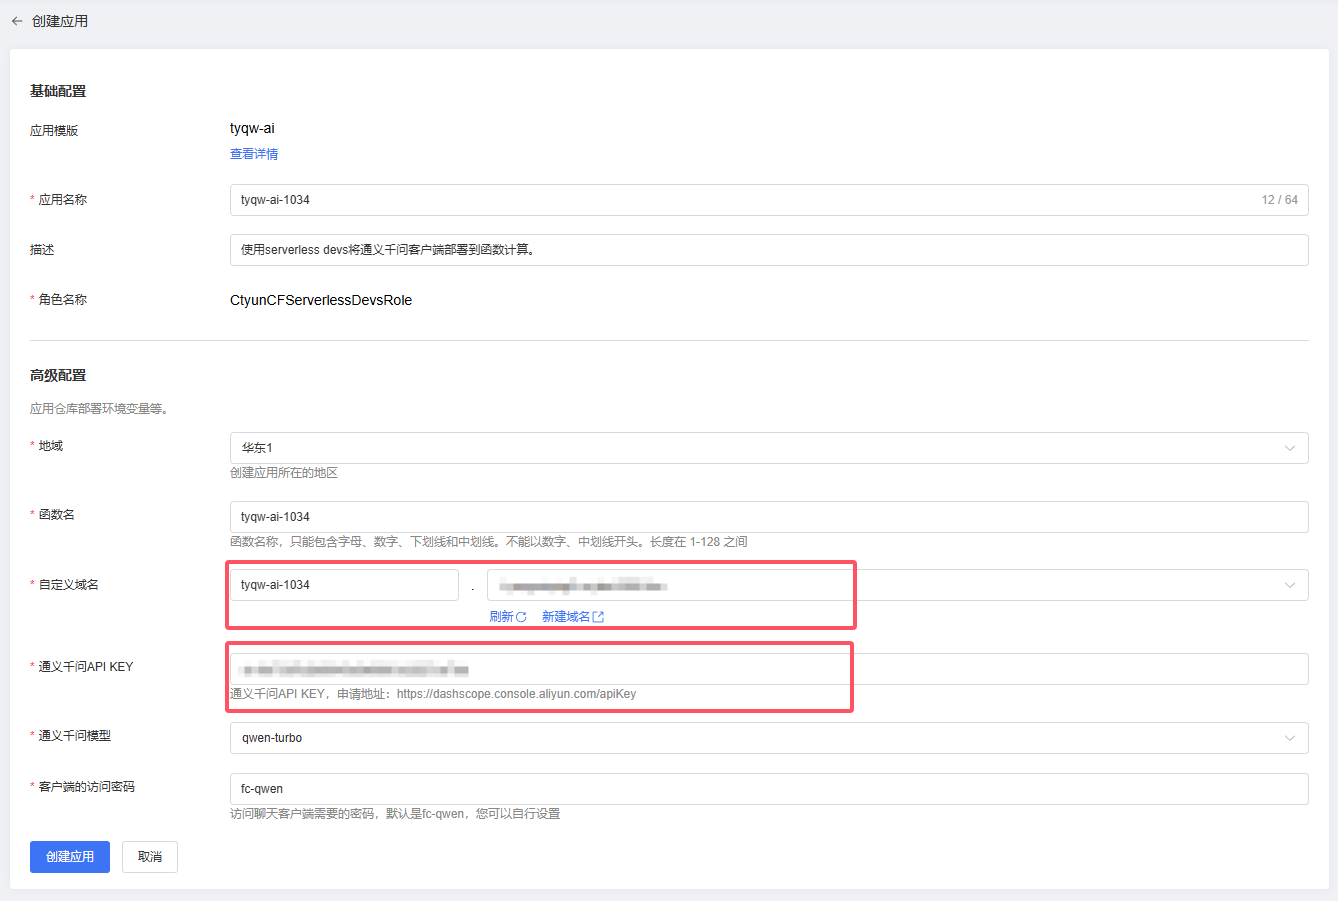The height and width of the screenshot is (901, 1338).
Task: Click the 高级配置 section heading
Action: point(58,376)
